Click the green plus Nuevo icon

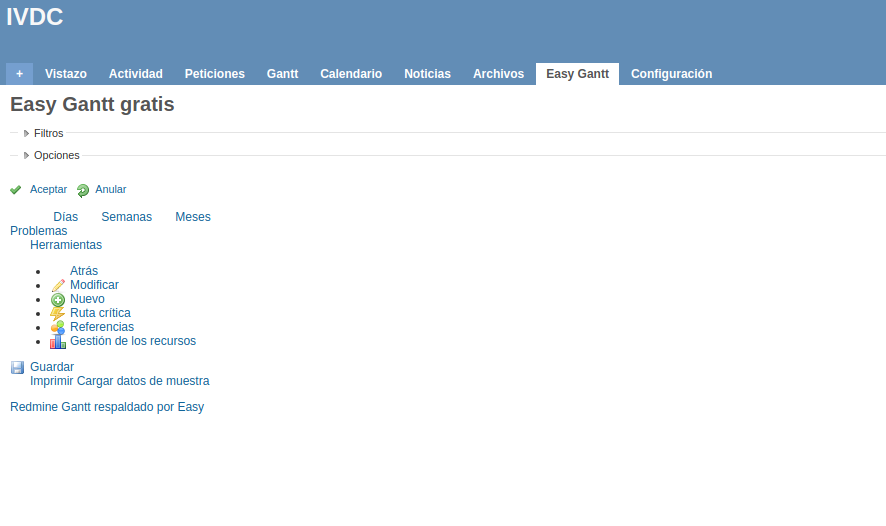point(58,300)
